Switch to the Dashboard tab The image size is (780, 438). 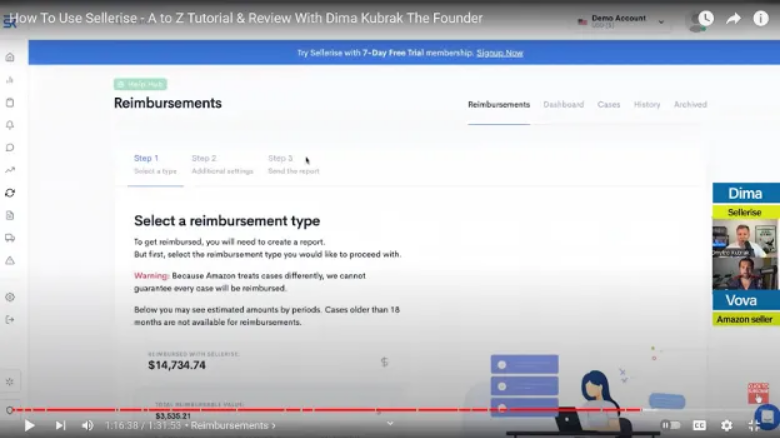[x=564, y=105]
